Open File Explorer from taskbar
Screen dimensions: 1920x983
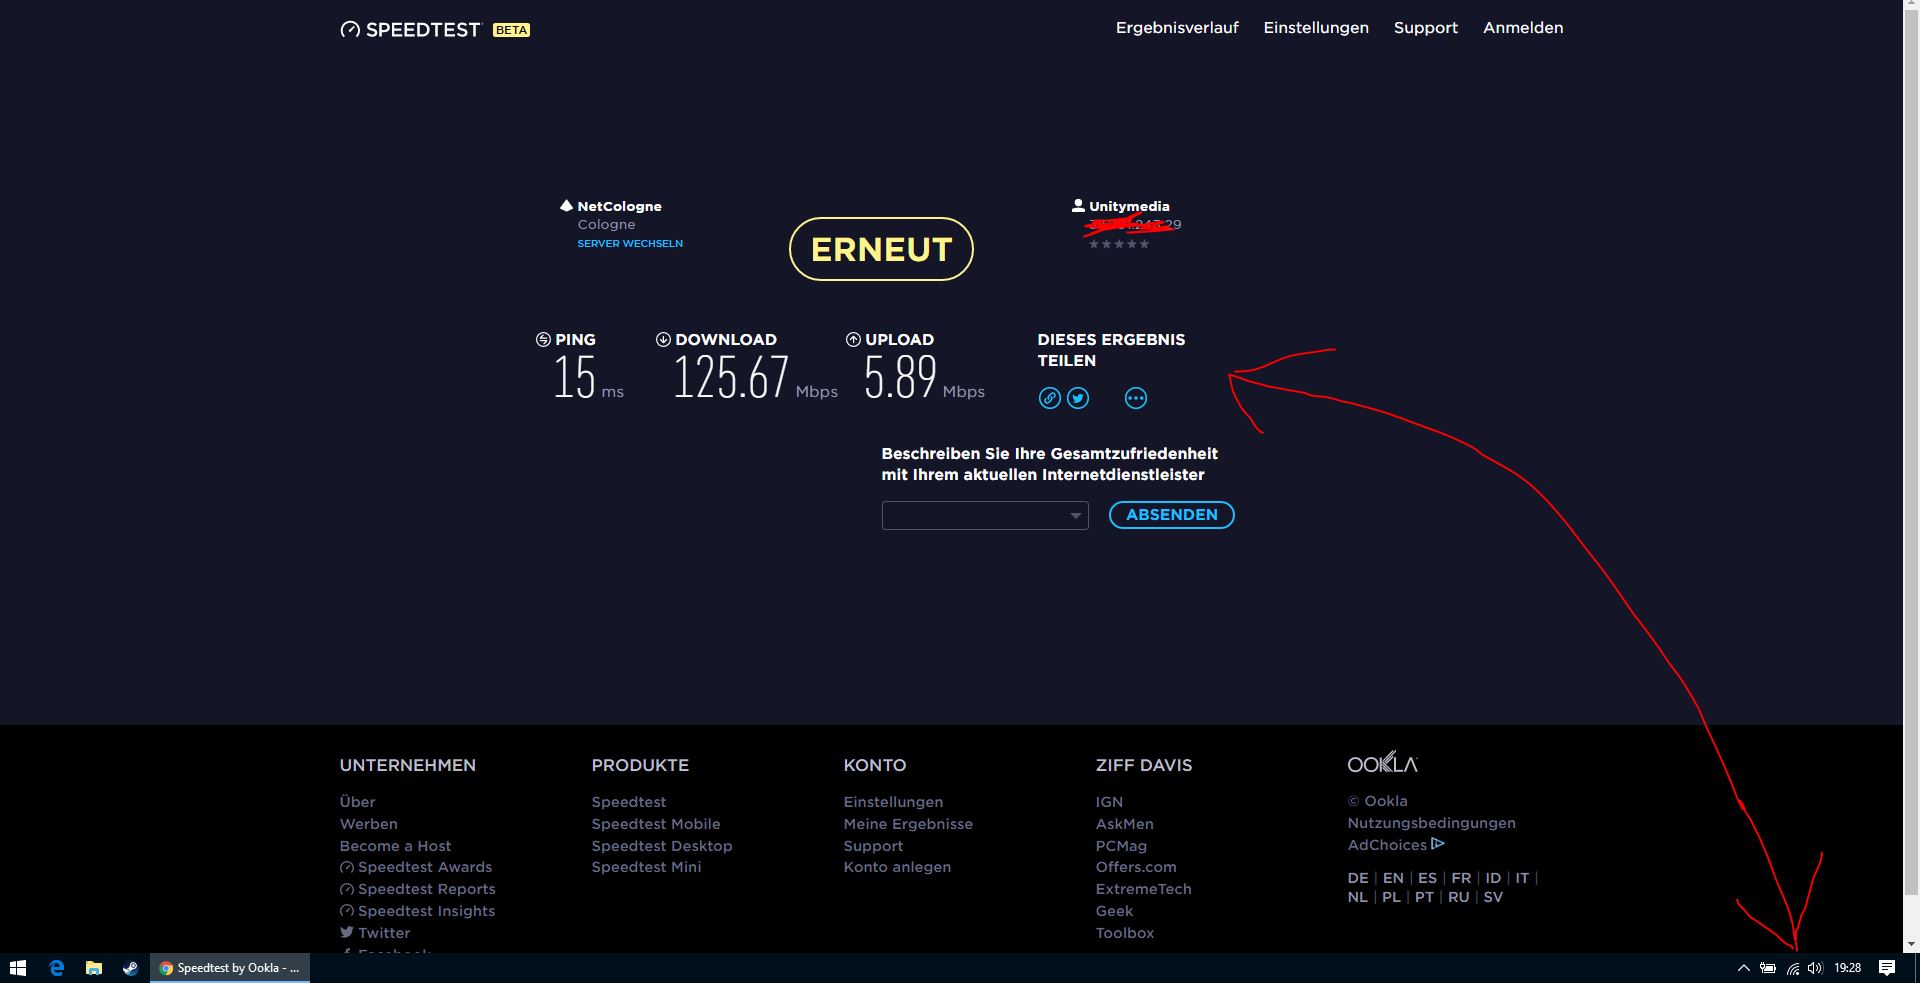(94, 968)
